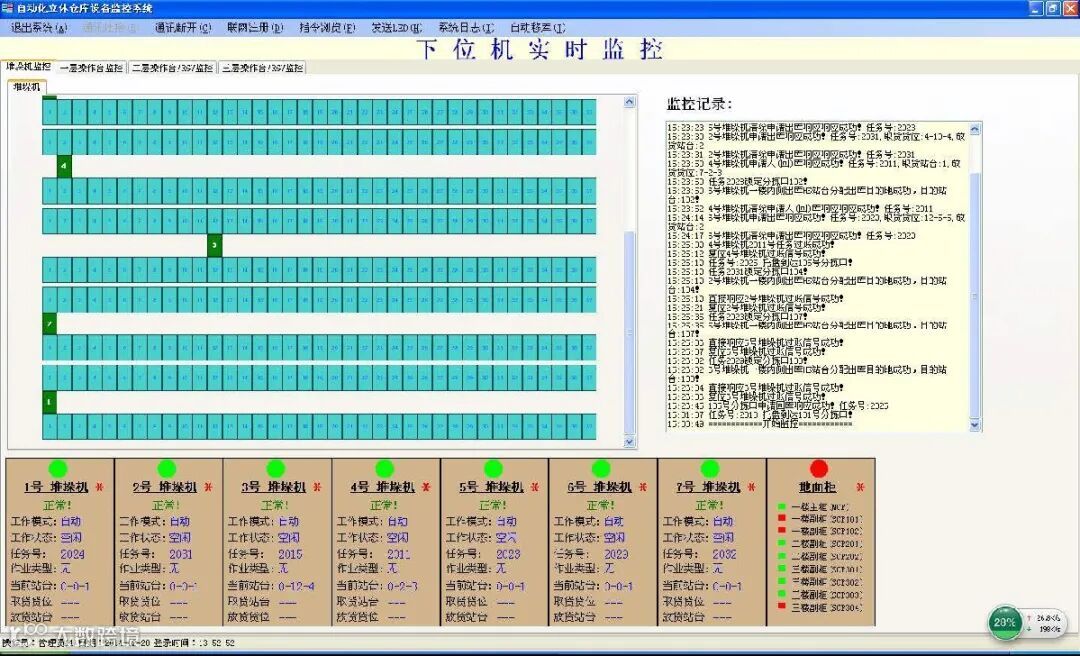1080x656 pixels.
Task: Open the 通讯断开(C) menu
Action: point(183,28)
